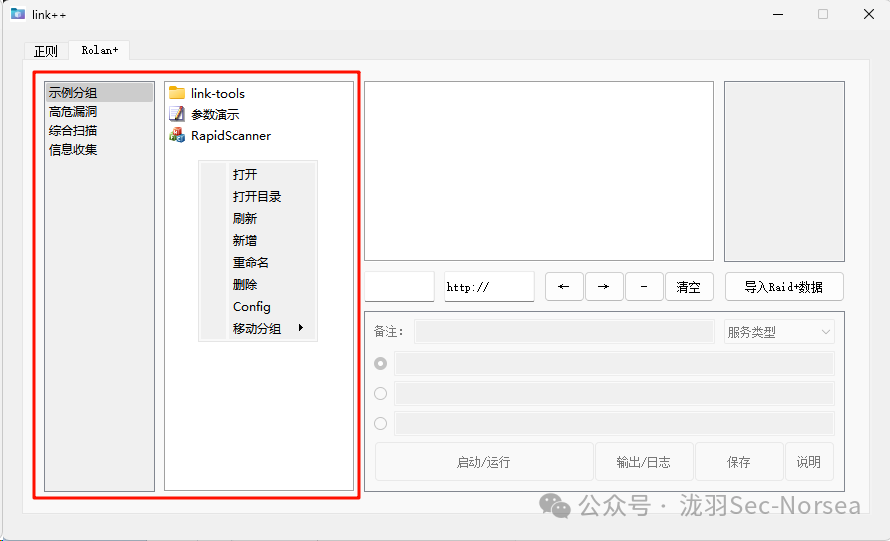Viewport: 890px width, 541px height.
Task: Click the 导入Raid+数据 button
Action: click(x=783, y=287)
